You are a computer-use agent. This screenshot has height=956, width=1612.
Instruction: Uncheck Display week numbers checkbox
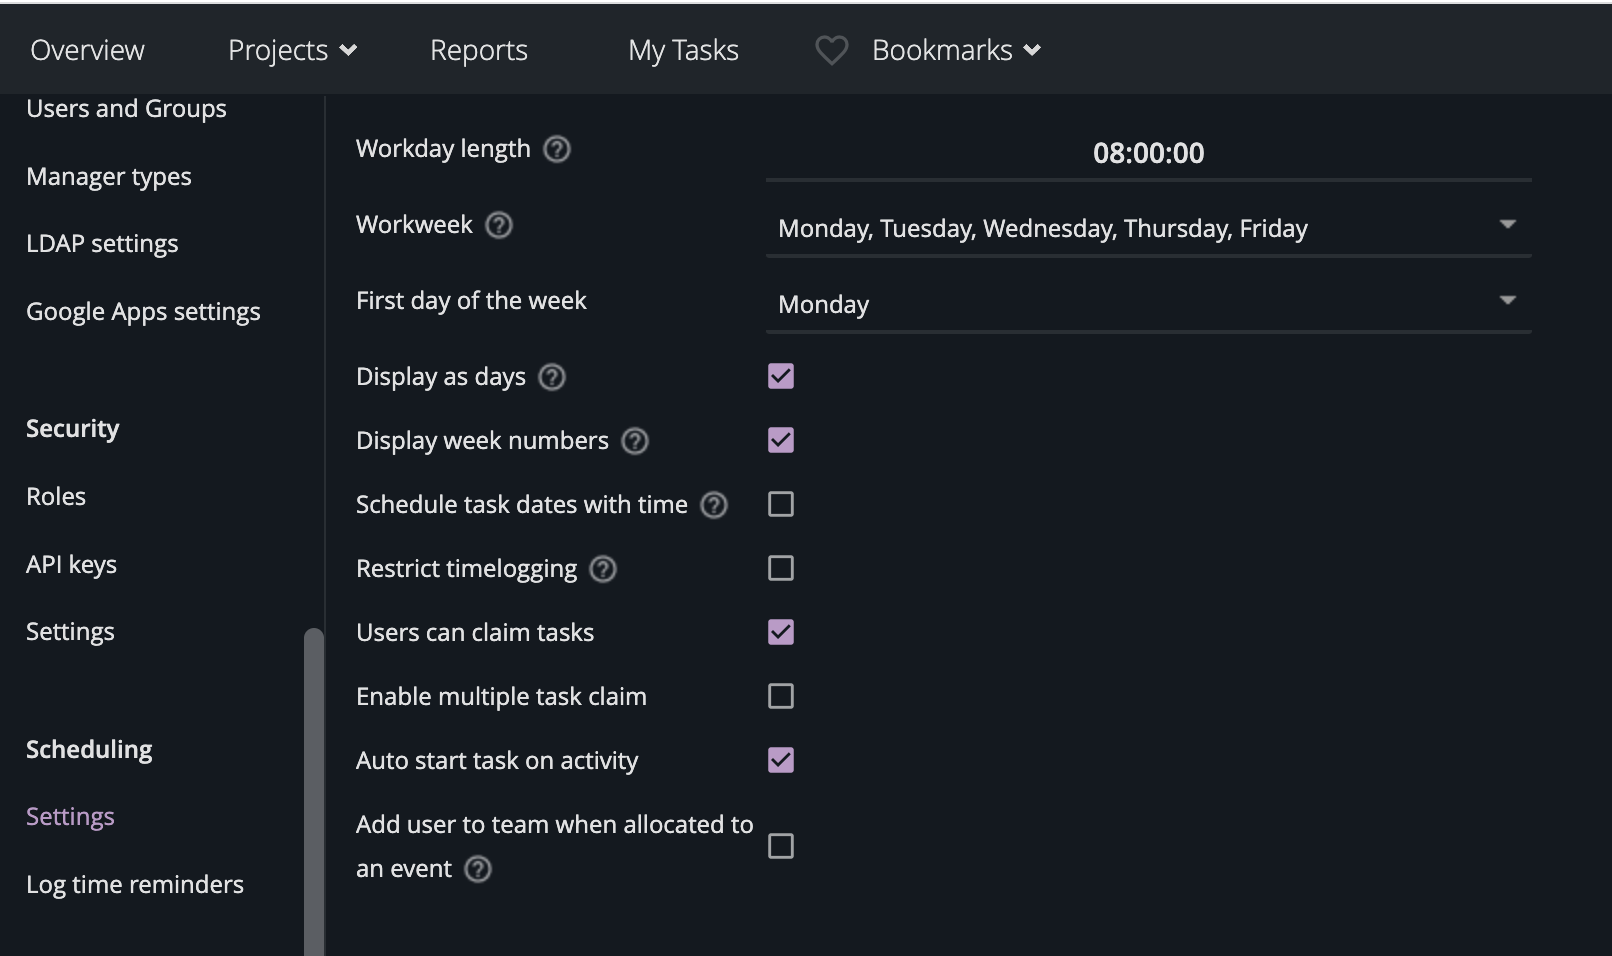(x=781, y=440)
